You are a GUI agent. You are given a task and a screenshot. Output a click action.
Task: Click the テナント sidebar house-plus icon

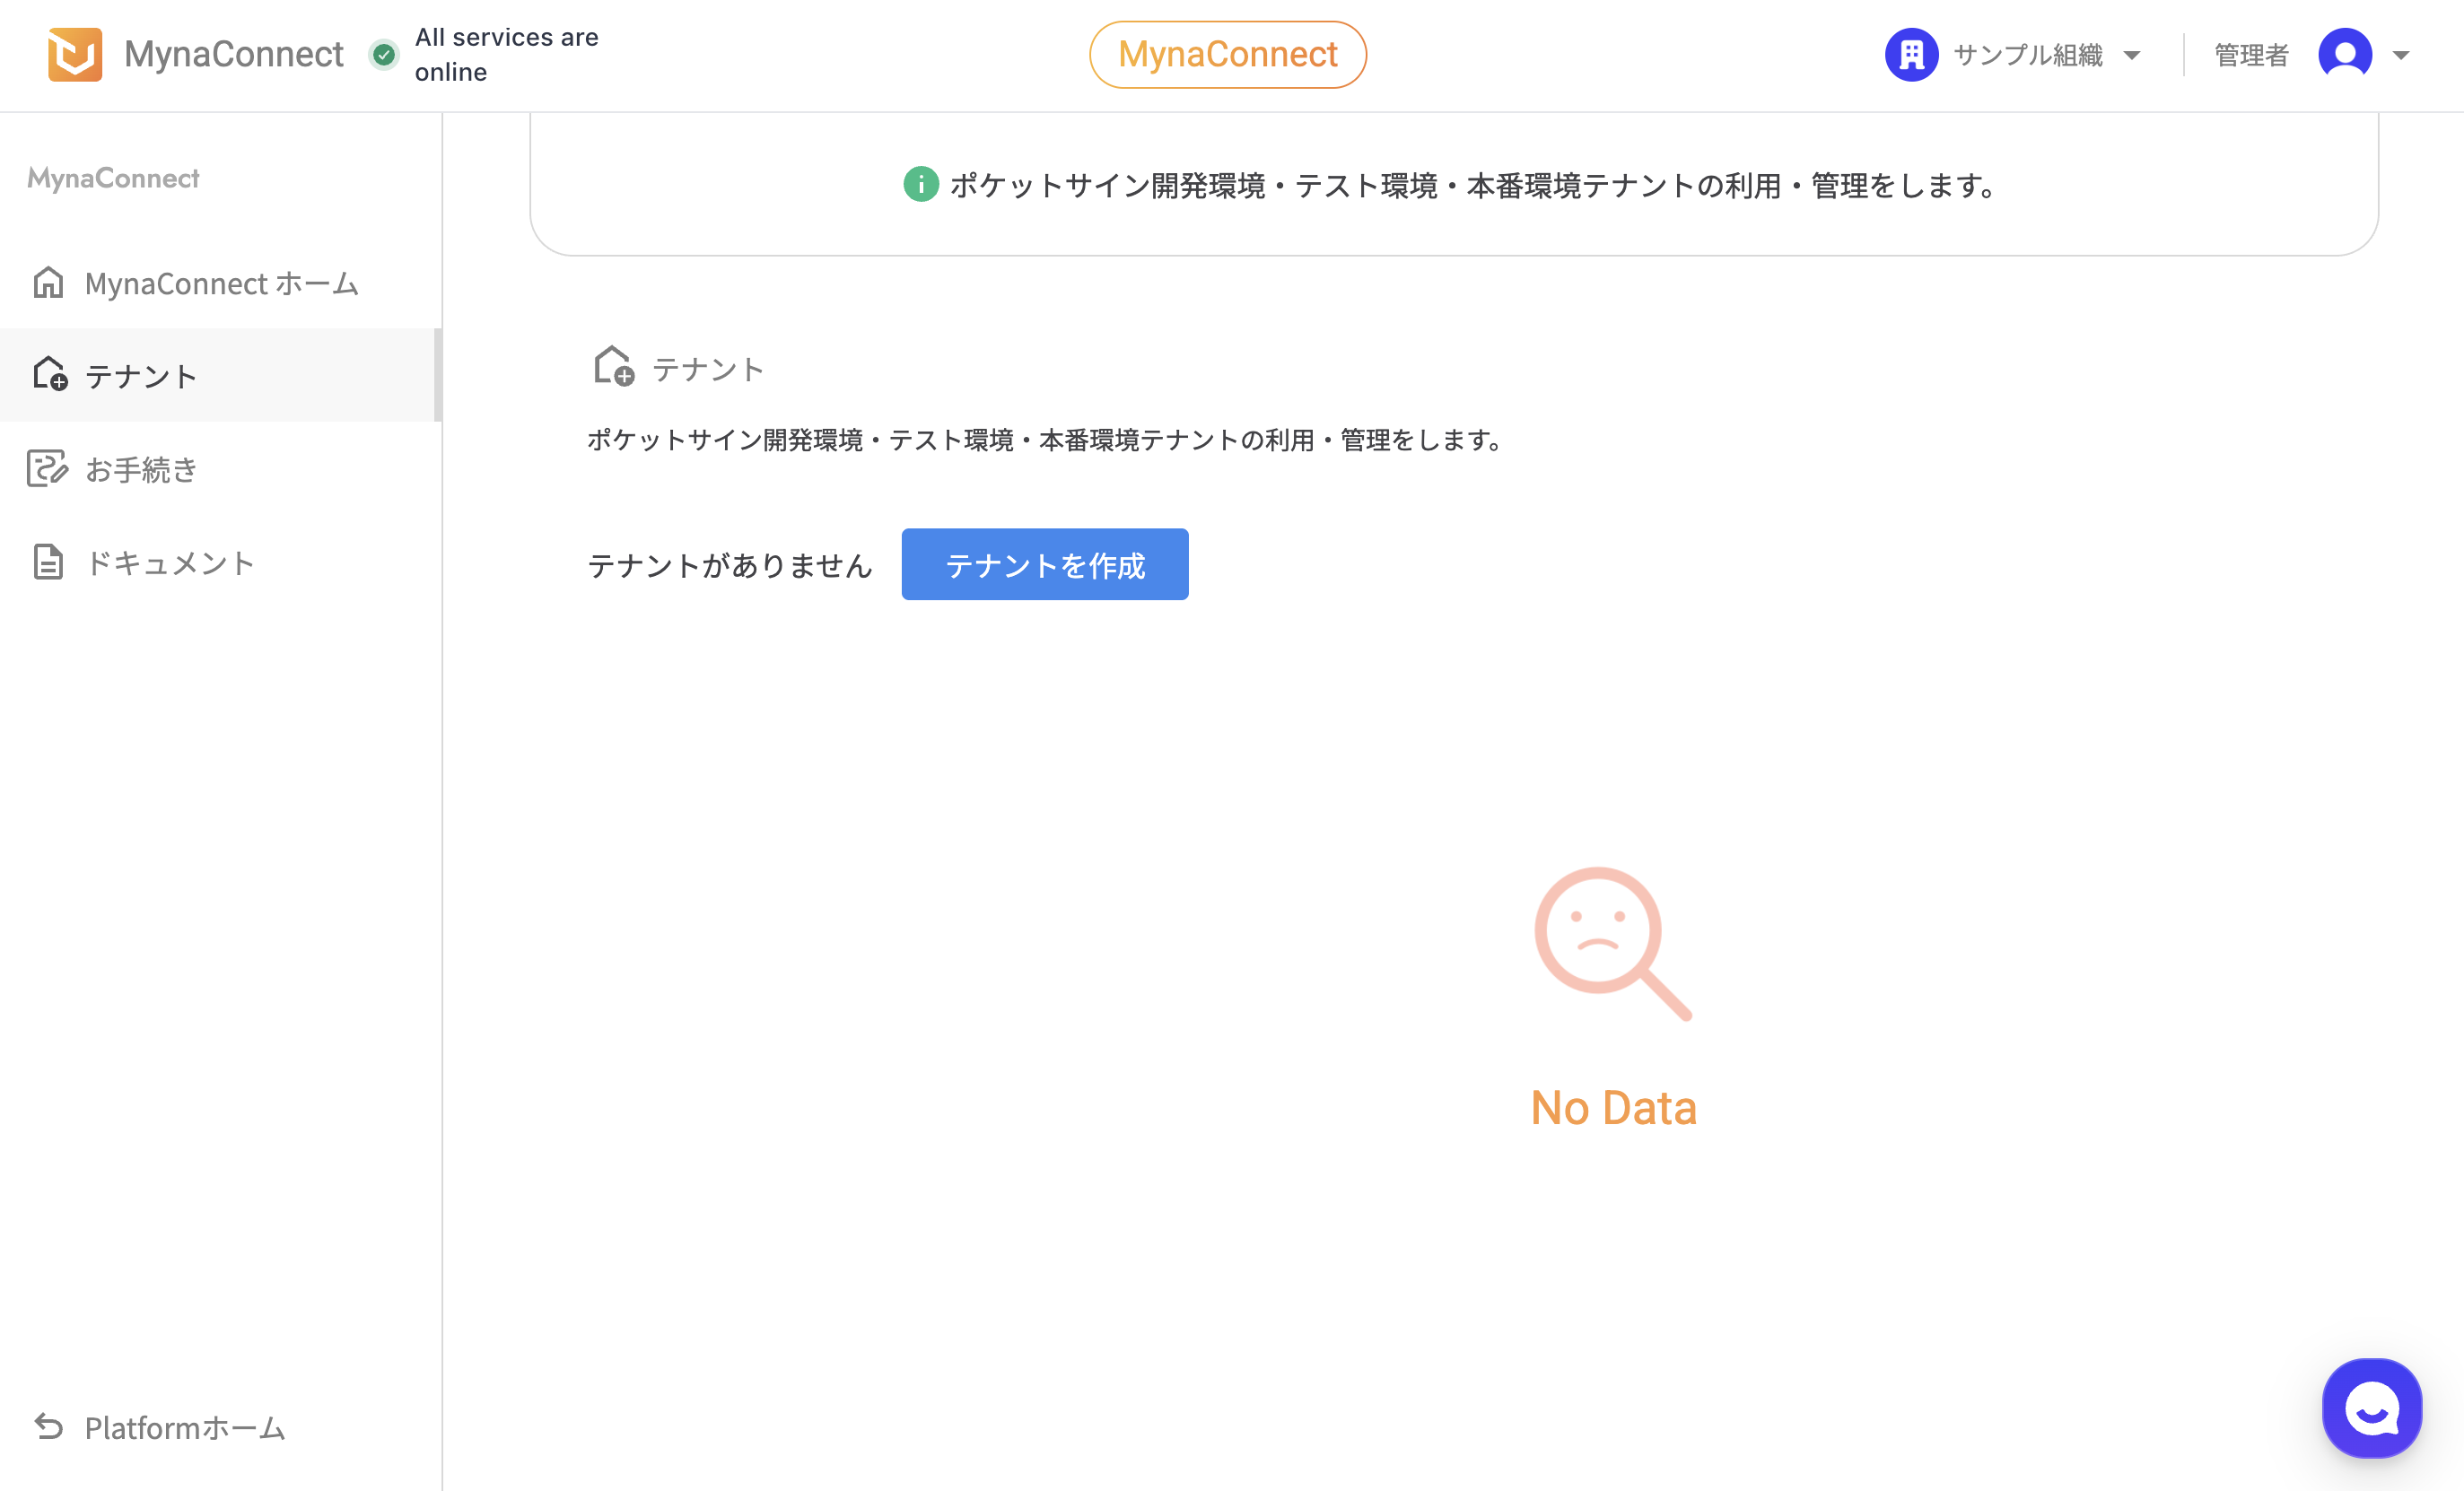(50, 374)
